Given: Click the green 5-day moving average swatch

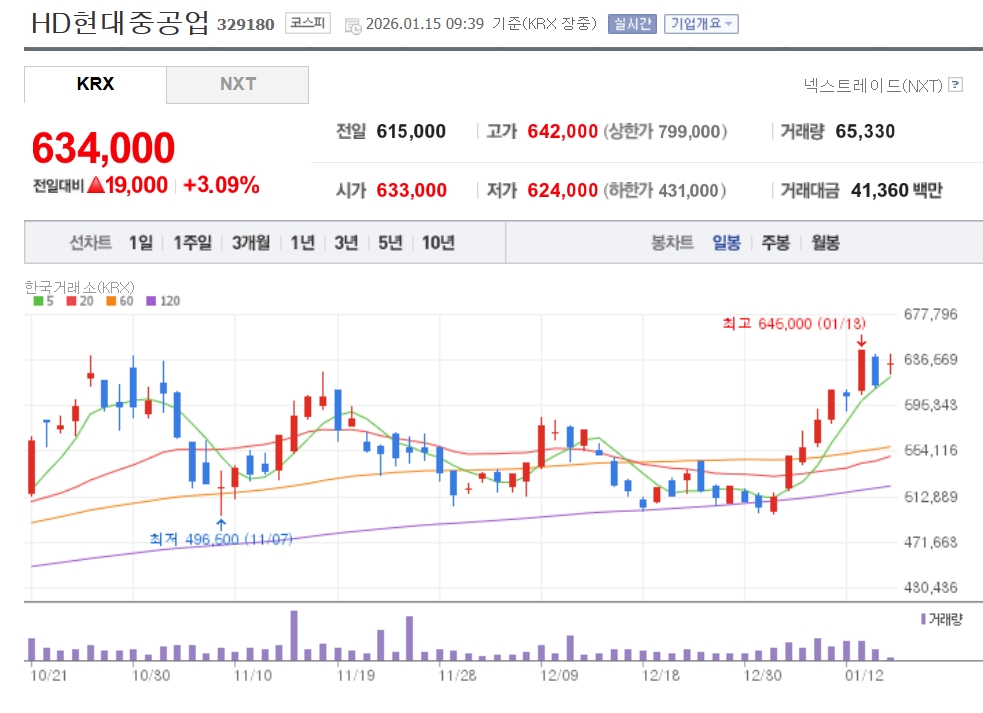Looking at the screenshot, I should click(38, 301).
